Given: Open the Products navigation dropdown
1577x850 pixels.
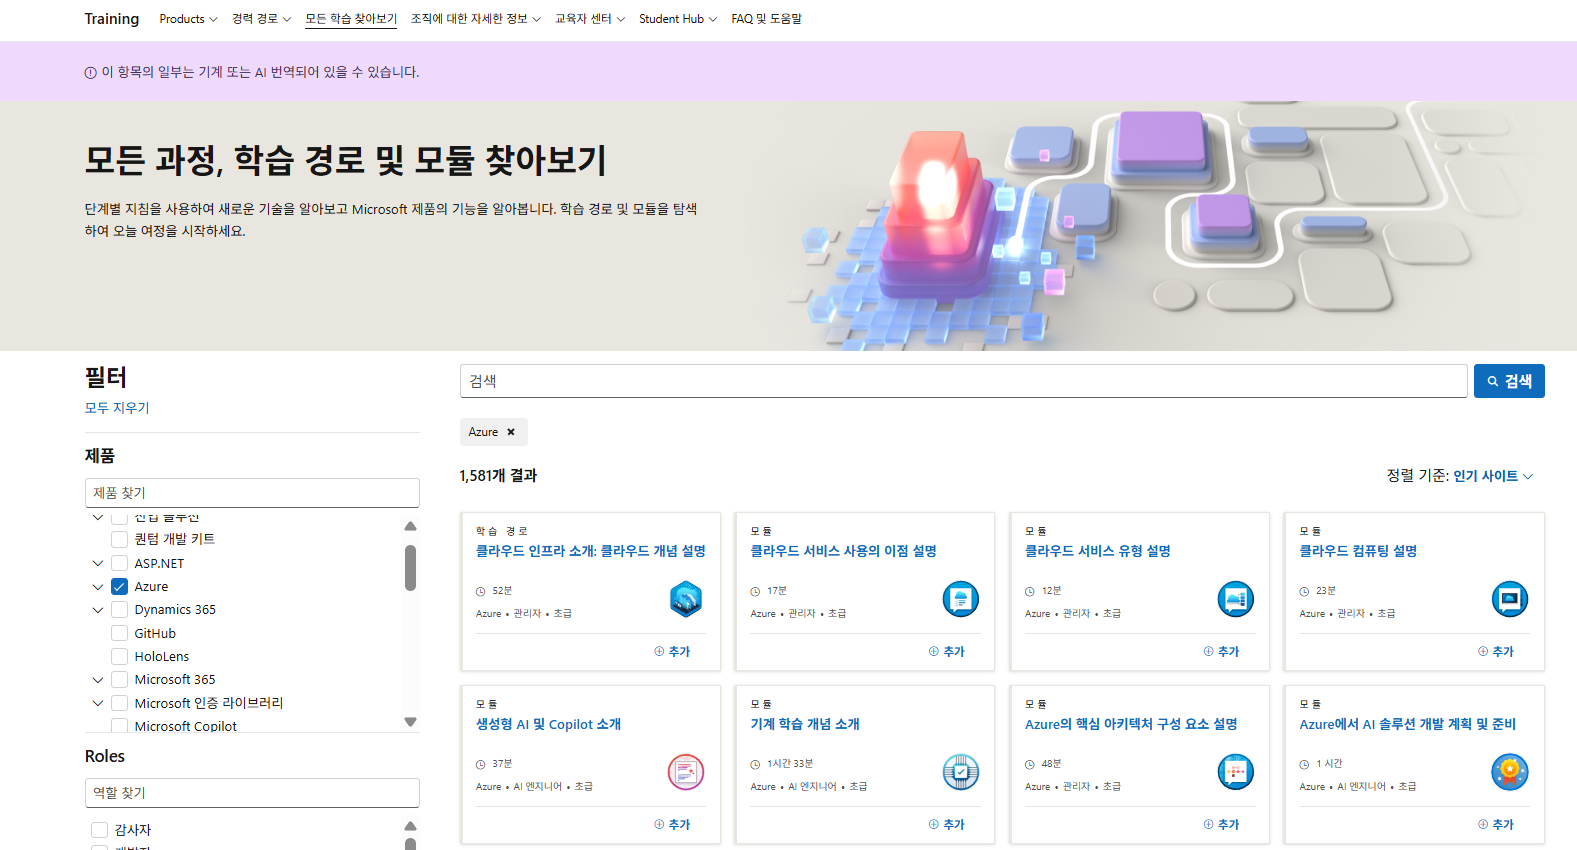Looking at the screenshot, I should (x=188, y=19).
